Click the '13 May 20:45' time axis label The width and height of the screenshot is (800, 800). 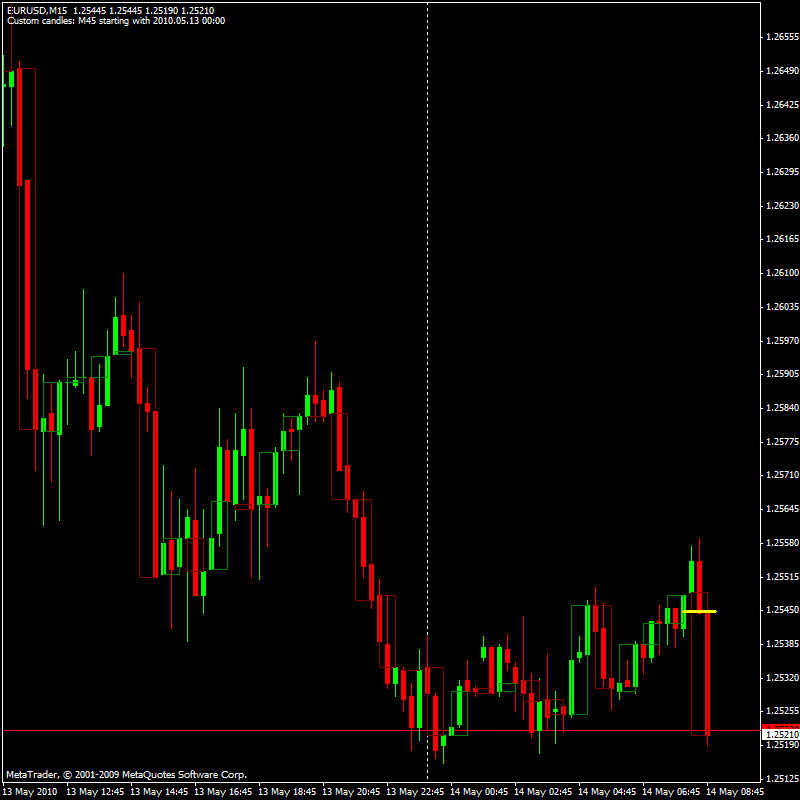[x=351, y=792]
